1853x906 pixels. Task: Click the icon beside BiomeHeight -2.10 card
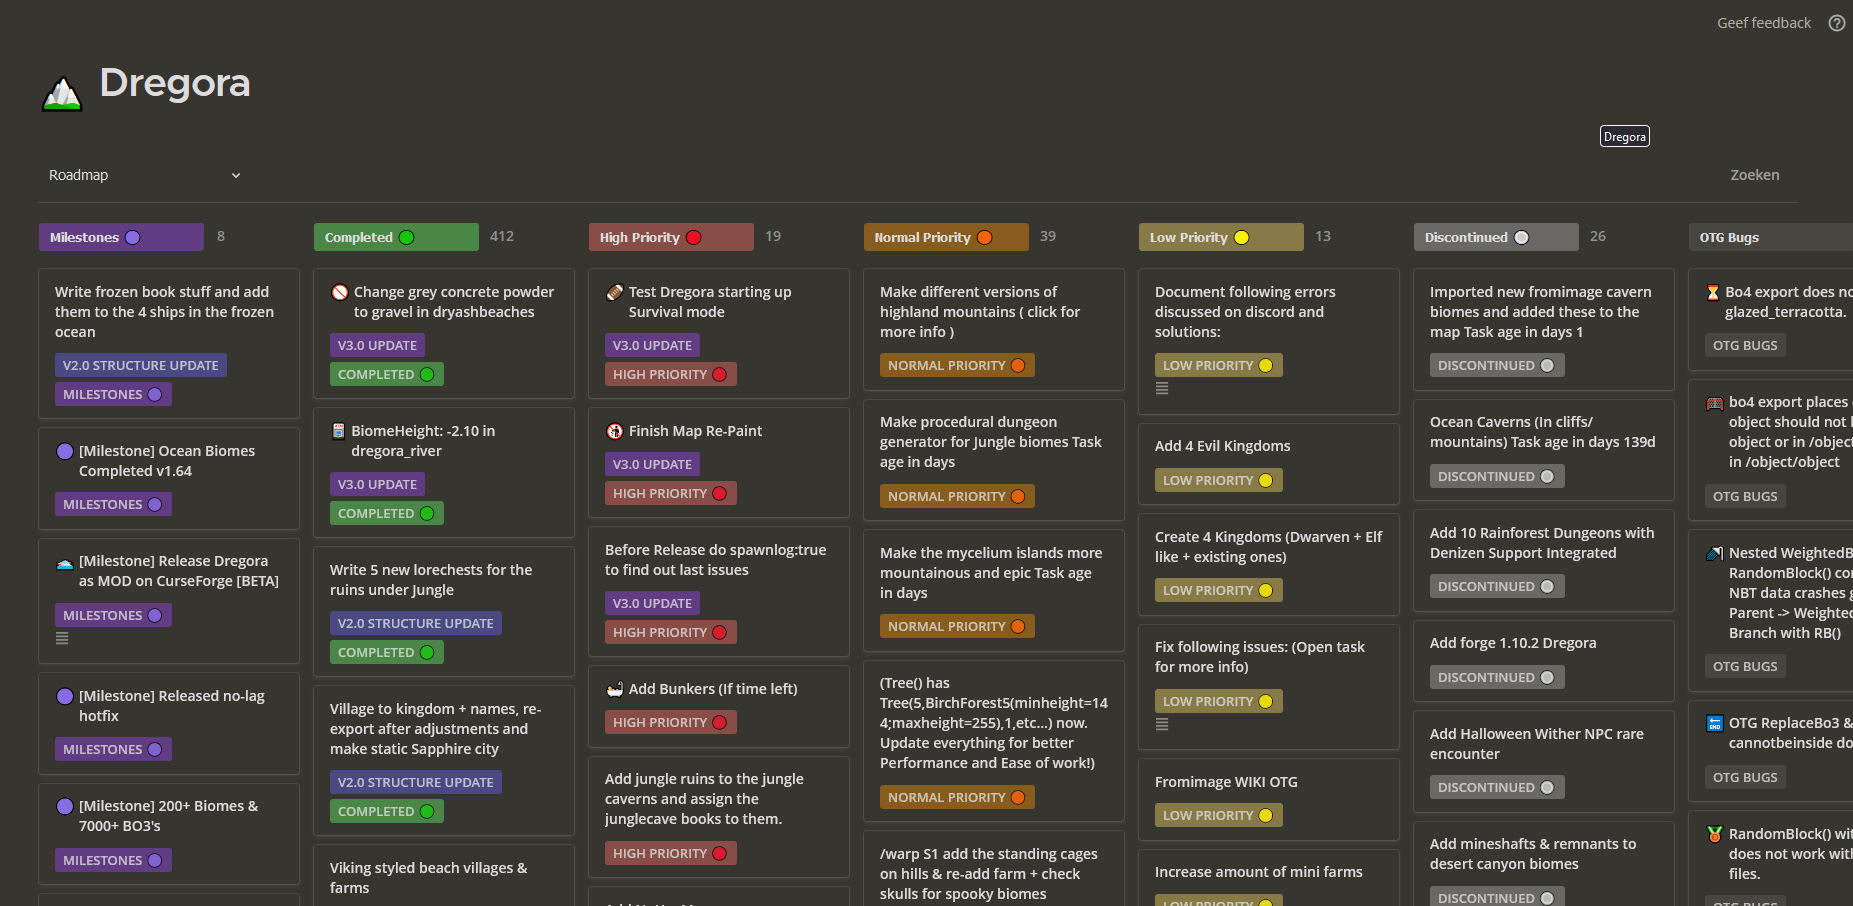[339, 431]
